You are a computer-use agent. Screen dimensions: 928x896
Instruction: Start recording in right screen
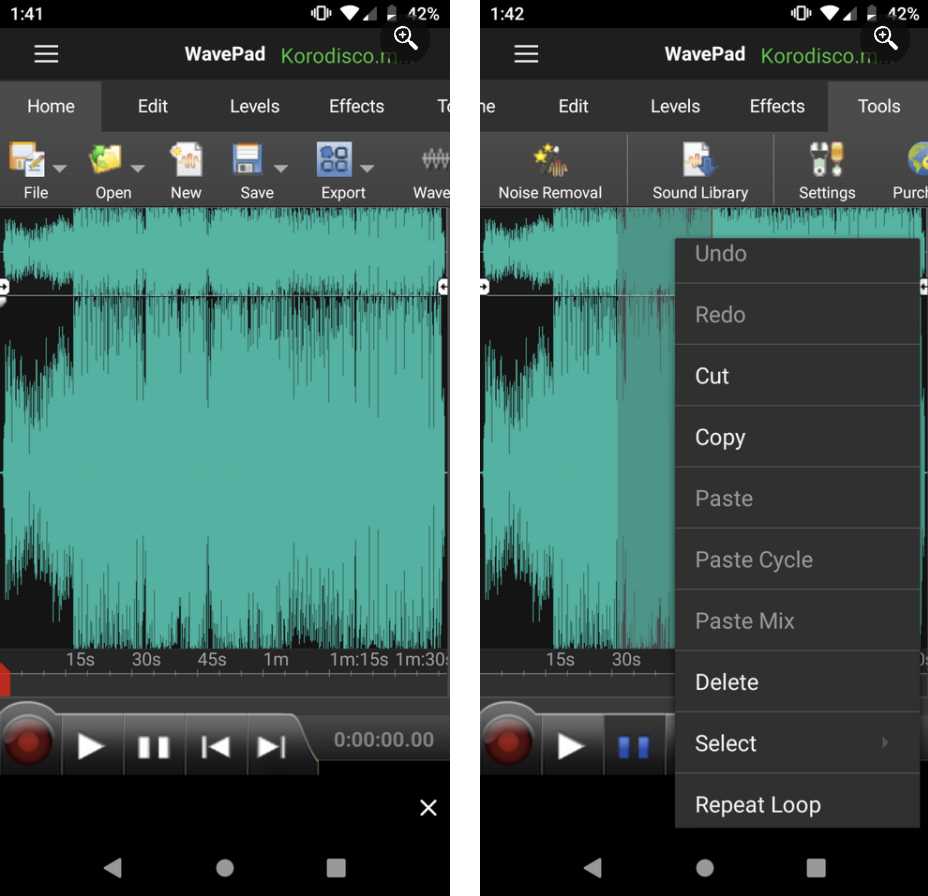point(507,741)
